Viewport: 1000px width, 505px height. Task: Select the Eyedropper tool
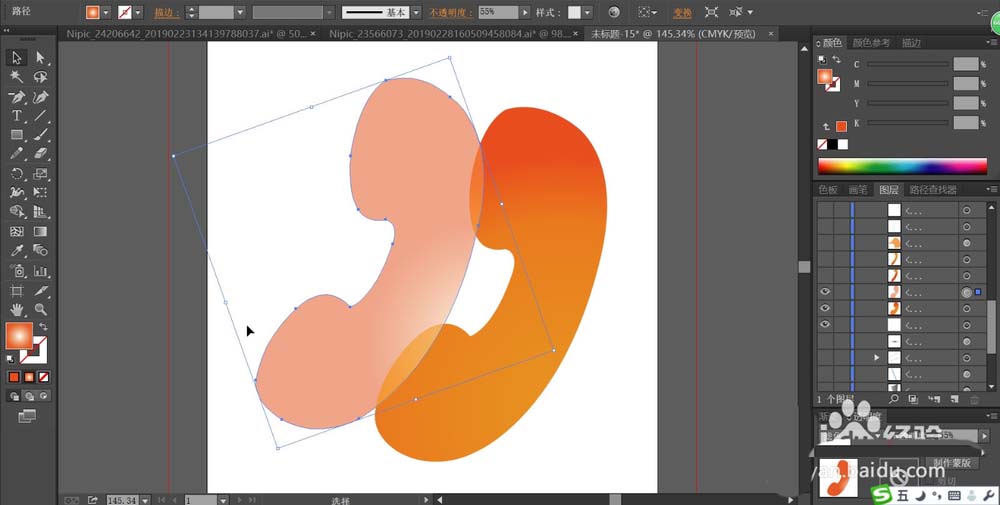[x=17, y=251]
